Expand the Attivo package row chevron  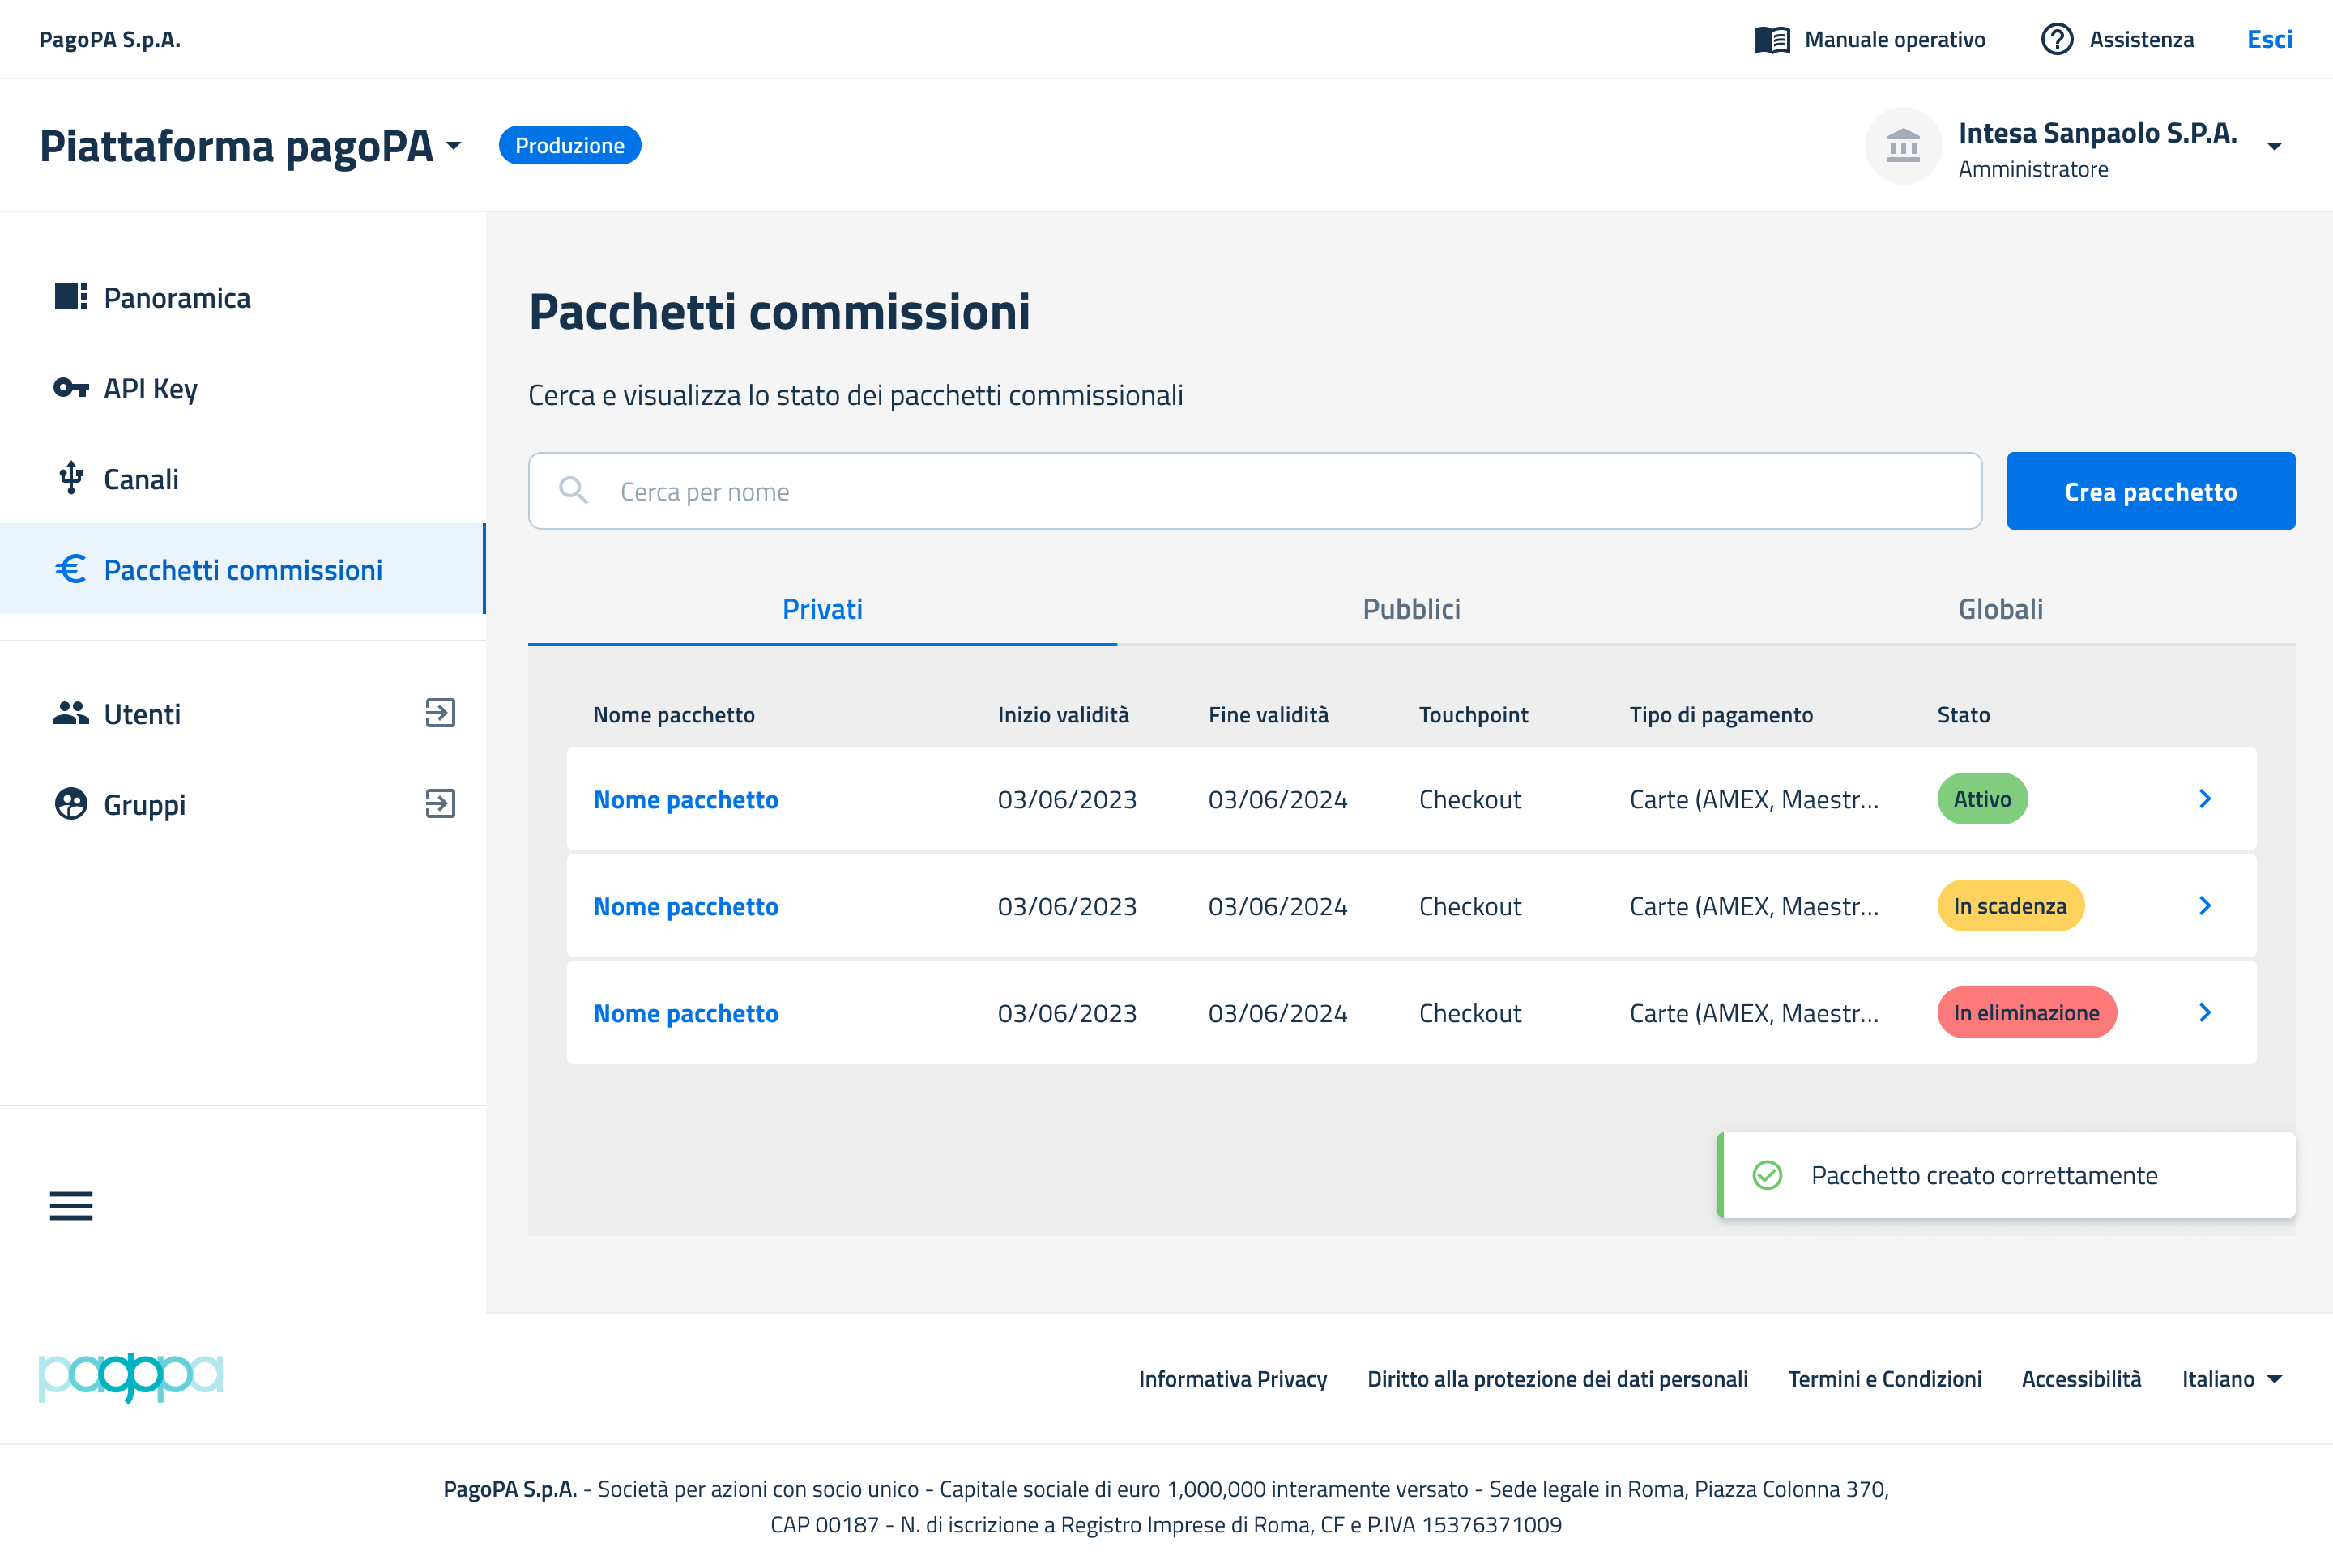click(2205, 799)
